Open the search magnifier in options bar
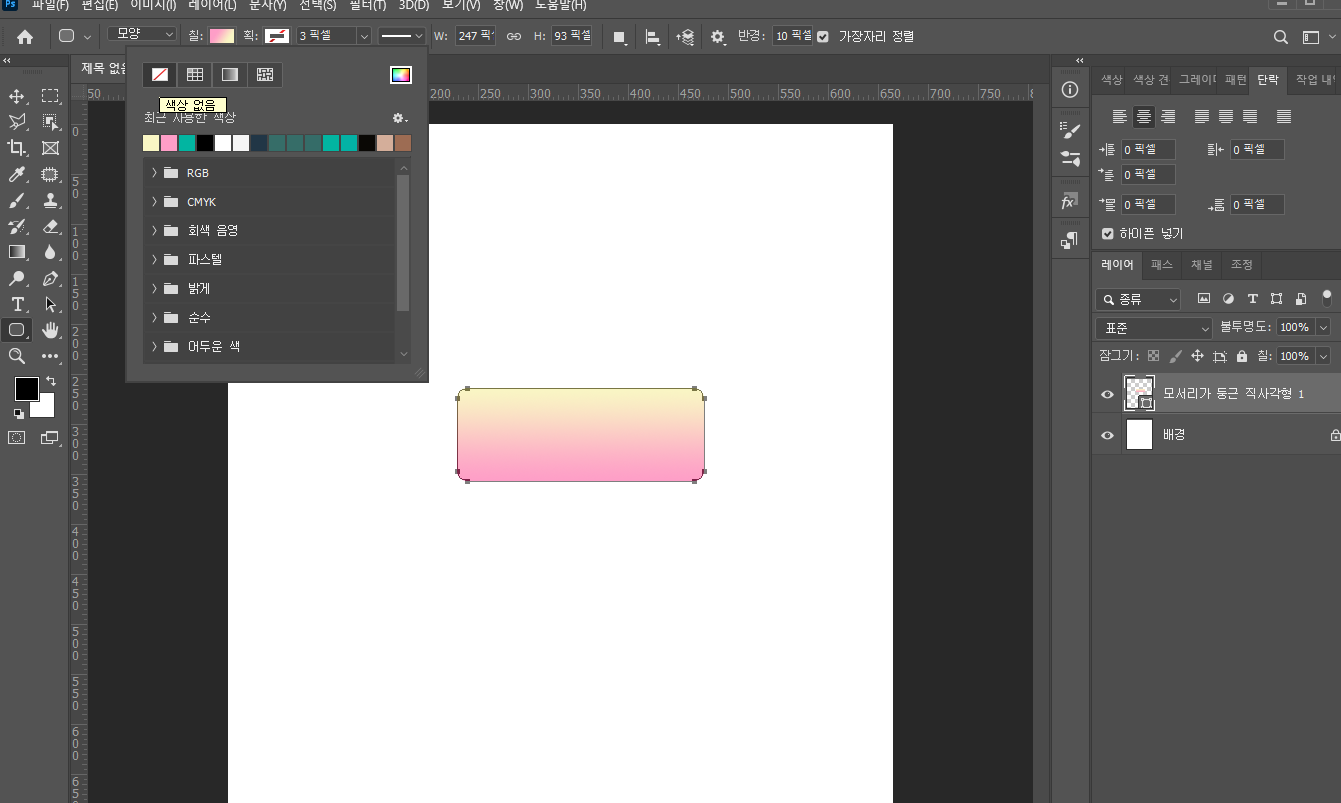1341x803 pixels. click(x=1281, y=37)
